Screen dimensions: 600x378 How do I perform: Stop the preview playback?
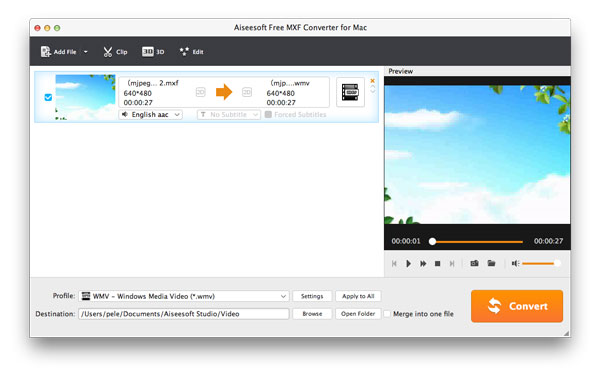click(x=437, y=264)
